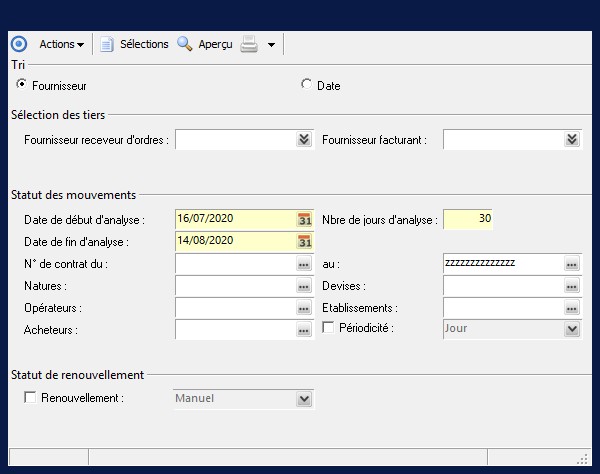The width and height of the screenshot is (600, 474).
Task: Click the lookup button for Devises field
Action: click(572, 286)
